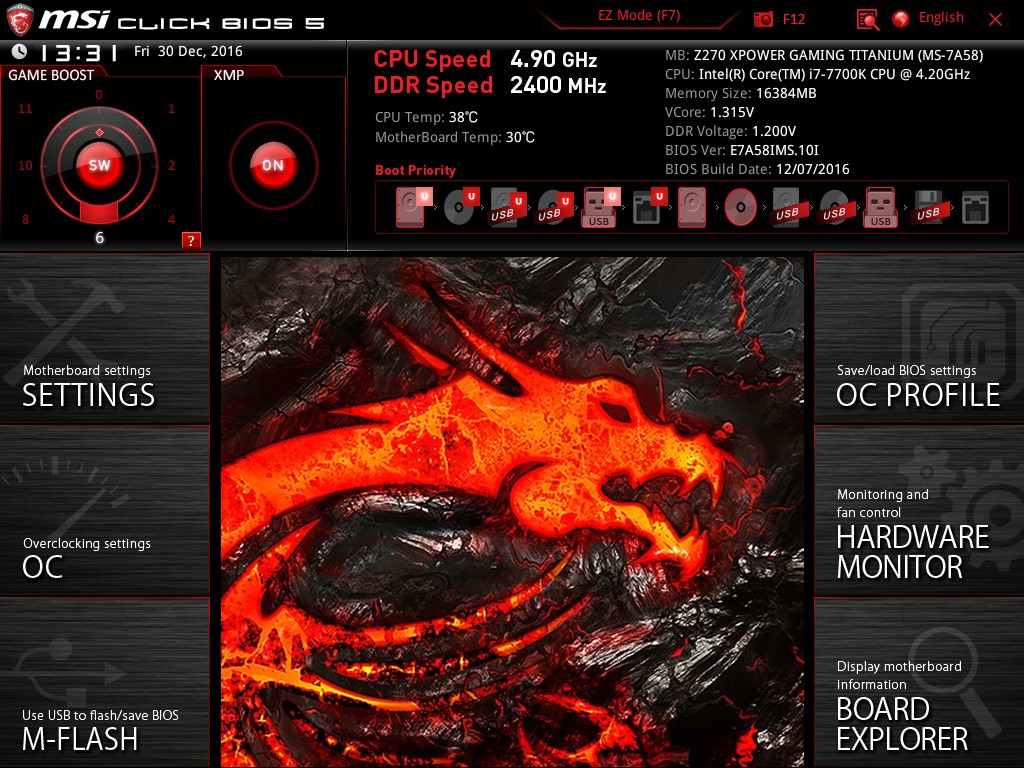The height and width of the screenshot is (768, 1024).
Task: Click the Game Boost help question mark
Action: point(191,240)
